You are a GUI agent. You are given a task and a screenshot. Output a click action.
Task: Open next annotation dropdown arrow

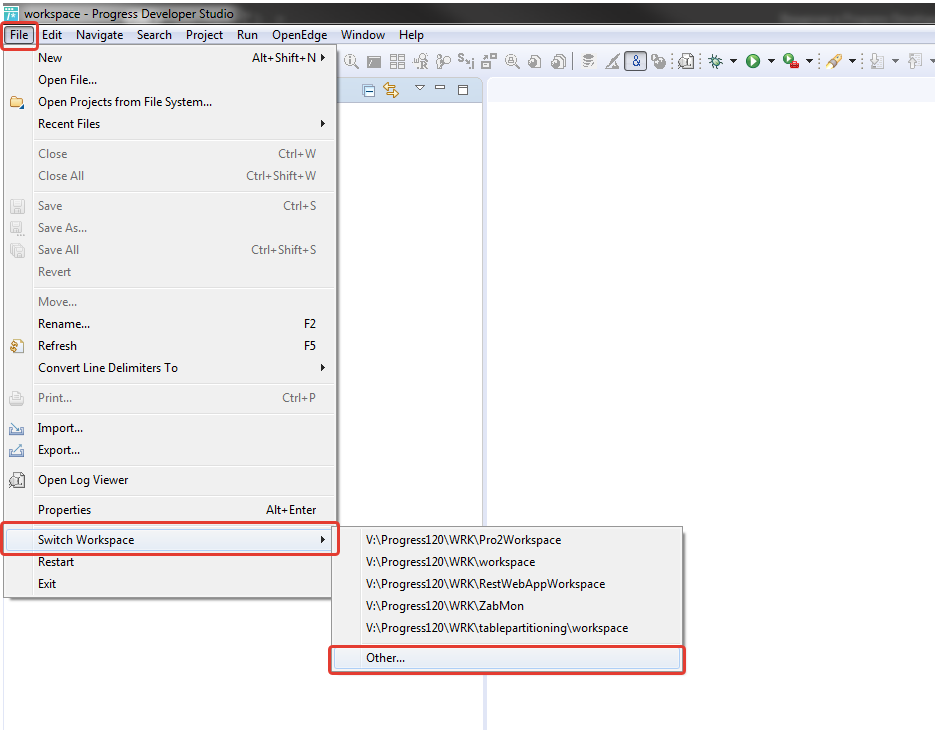click(895, 61)
